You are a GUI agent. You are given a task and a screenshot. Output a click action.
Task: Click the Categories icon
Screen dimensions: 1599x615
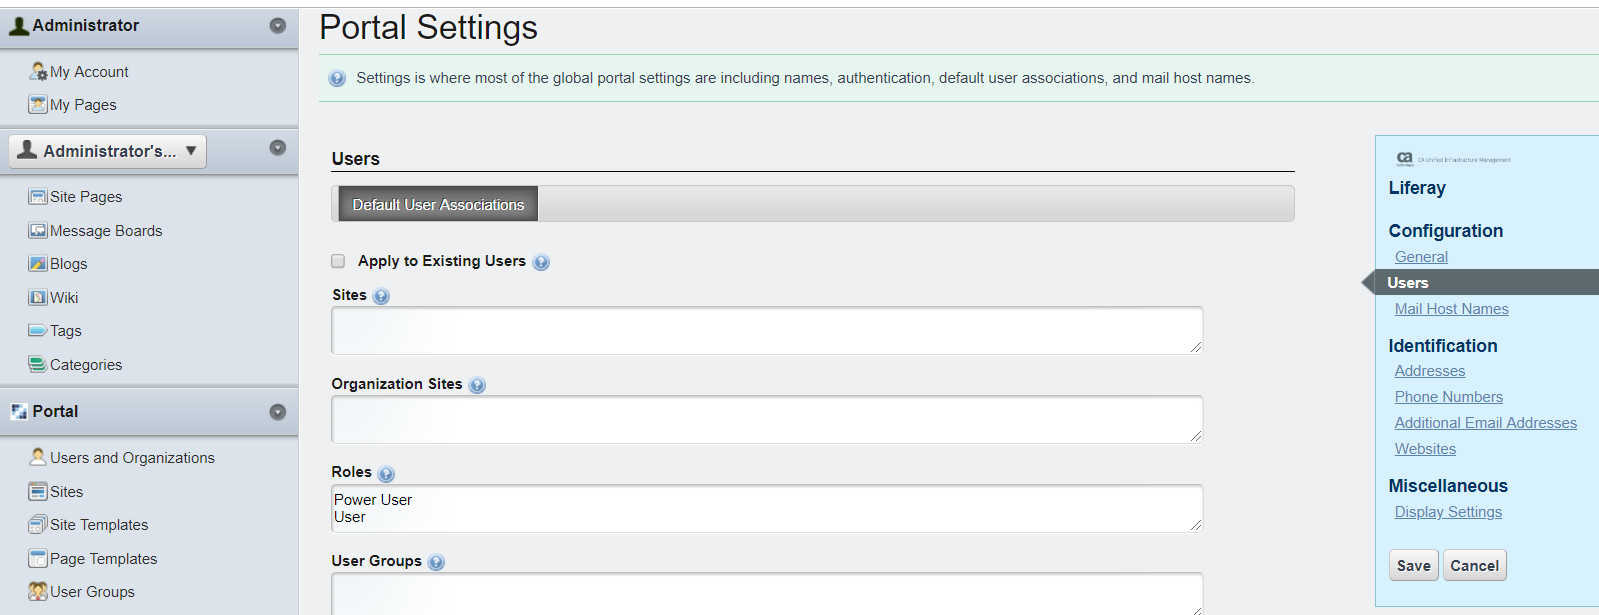click(x=38, y=365)
